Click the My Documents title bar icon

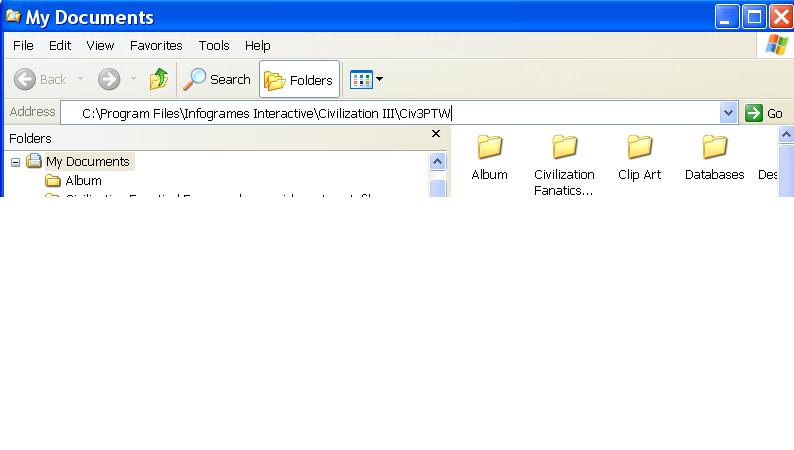click(x=13, y=16)
